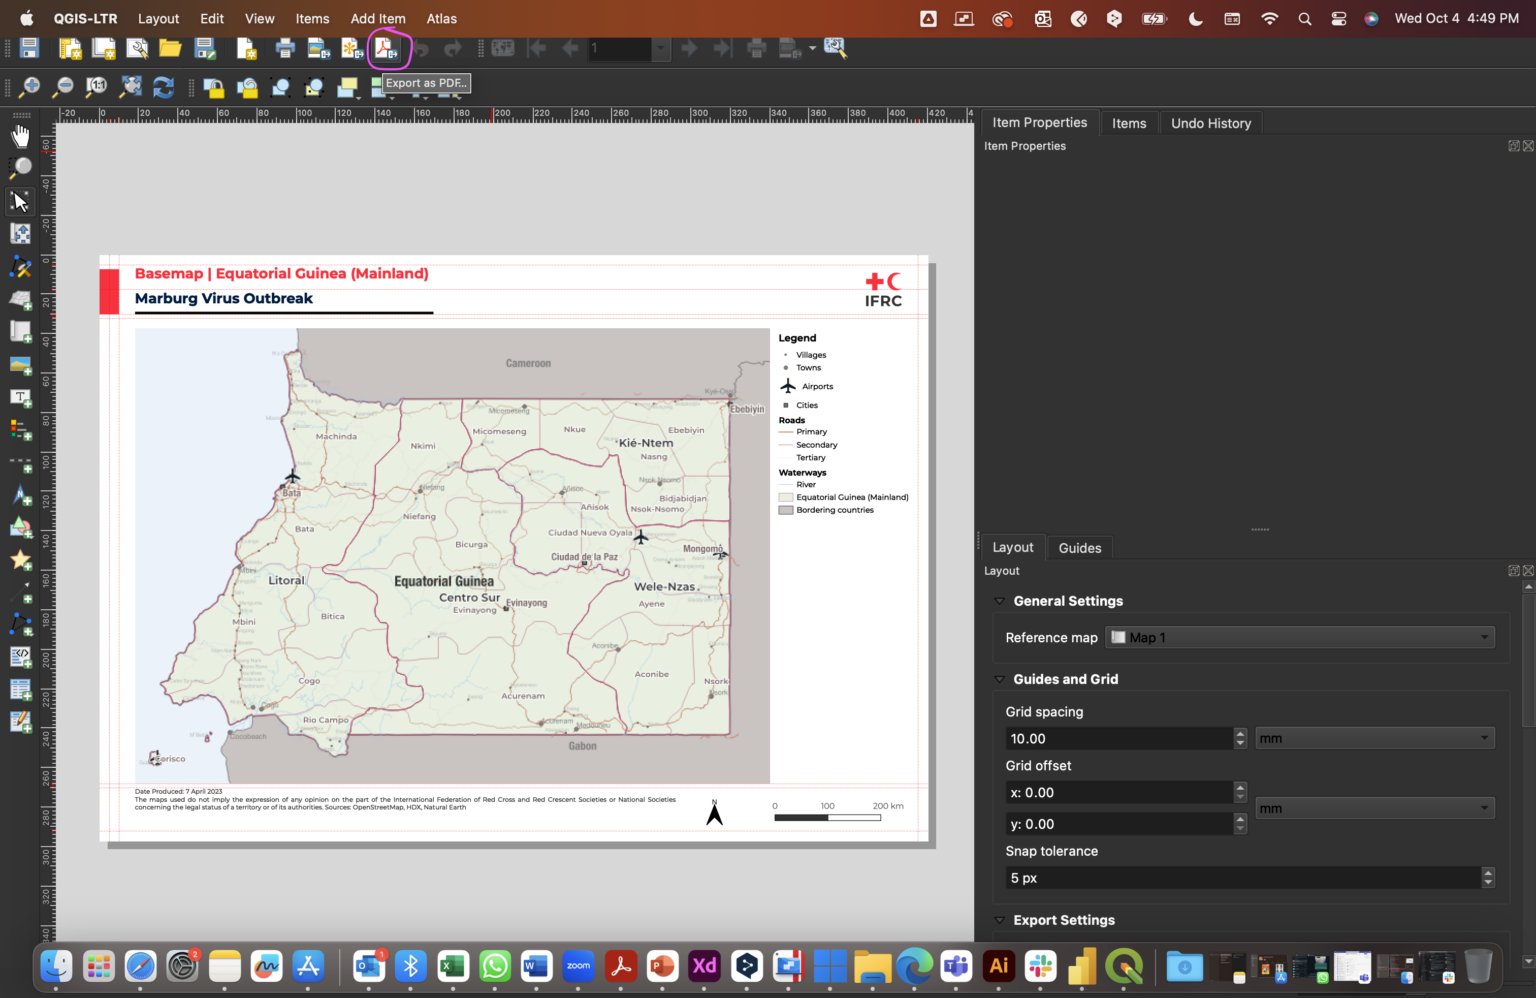Open the Print Layout printer icon

tap(286, 48)
